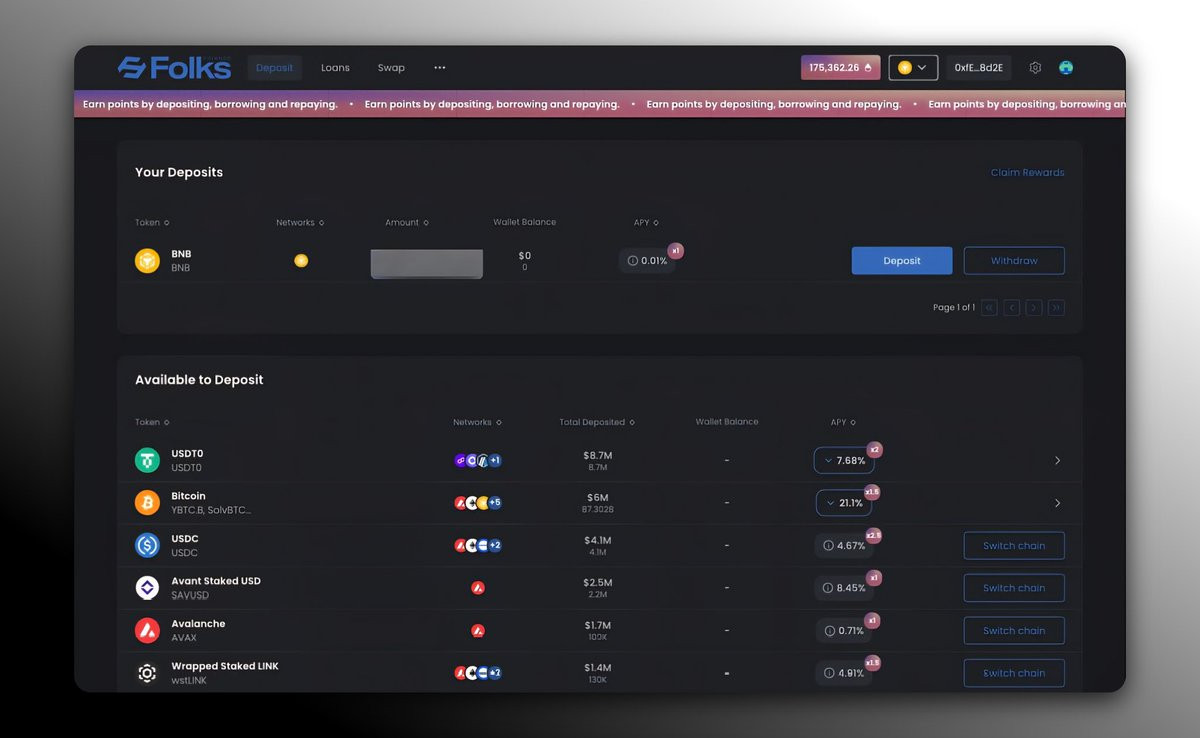Click the AVAX 0.71% APY info badge
Screen dimensions: 1200x738
click(844, 630)
